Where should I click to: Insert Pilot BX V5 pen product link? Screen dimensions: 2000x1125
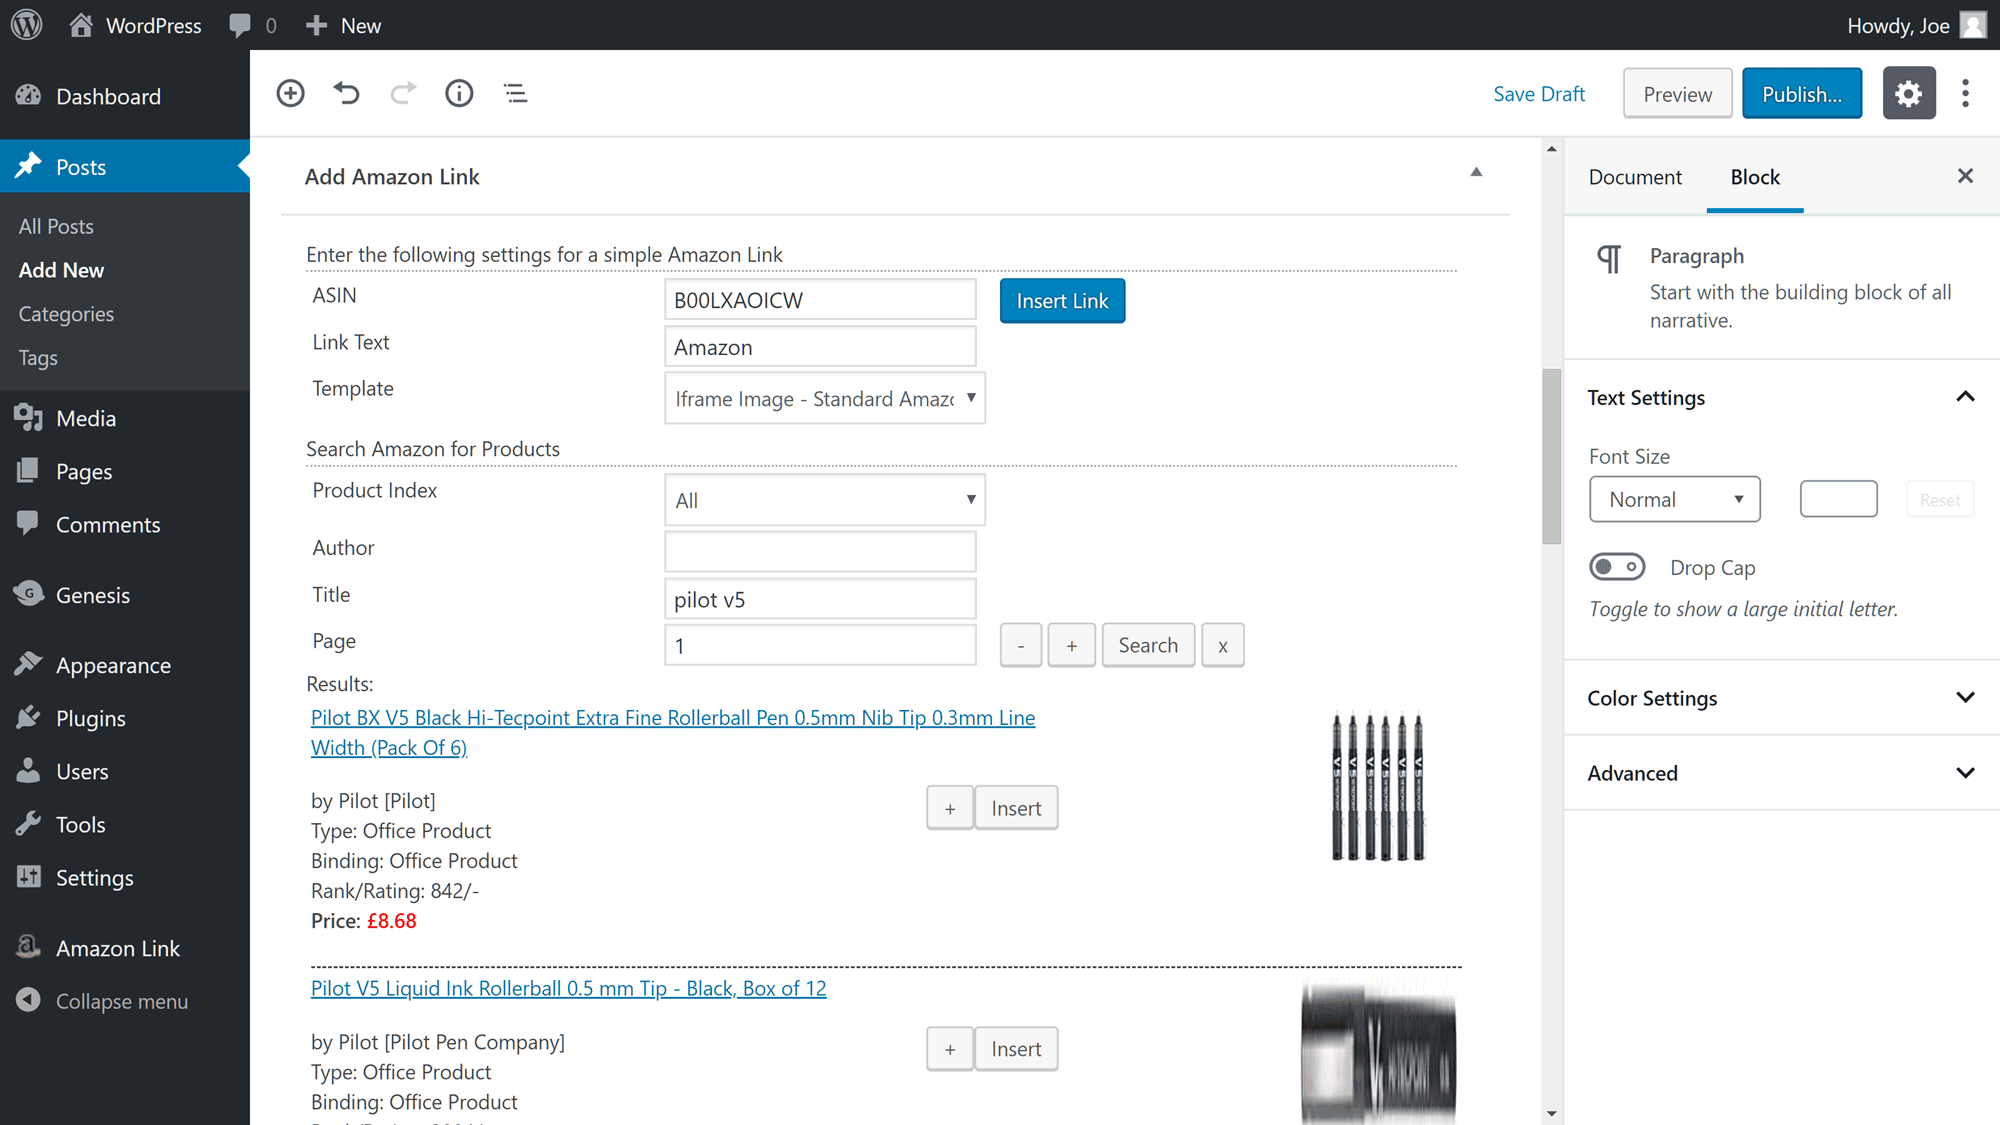(1016, 808)
